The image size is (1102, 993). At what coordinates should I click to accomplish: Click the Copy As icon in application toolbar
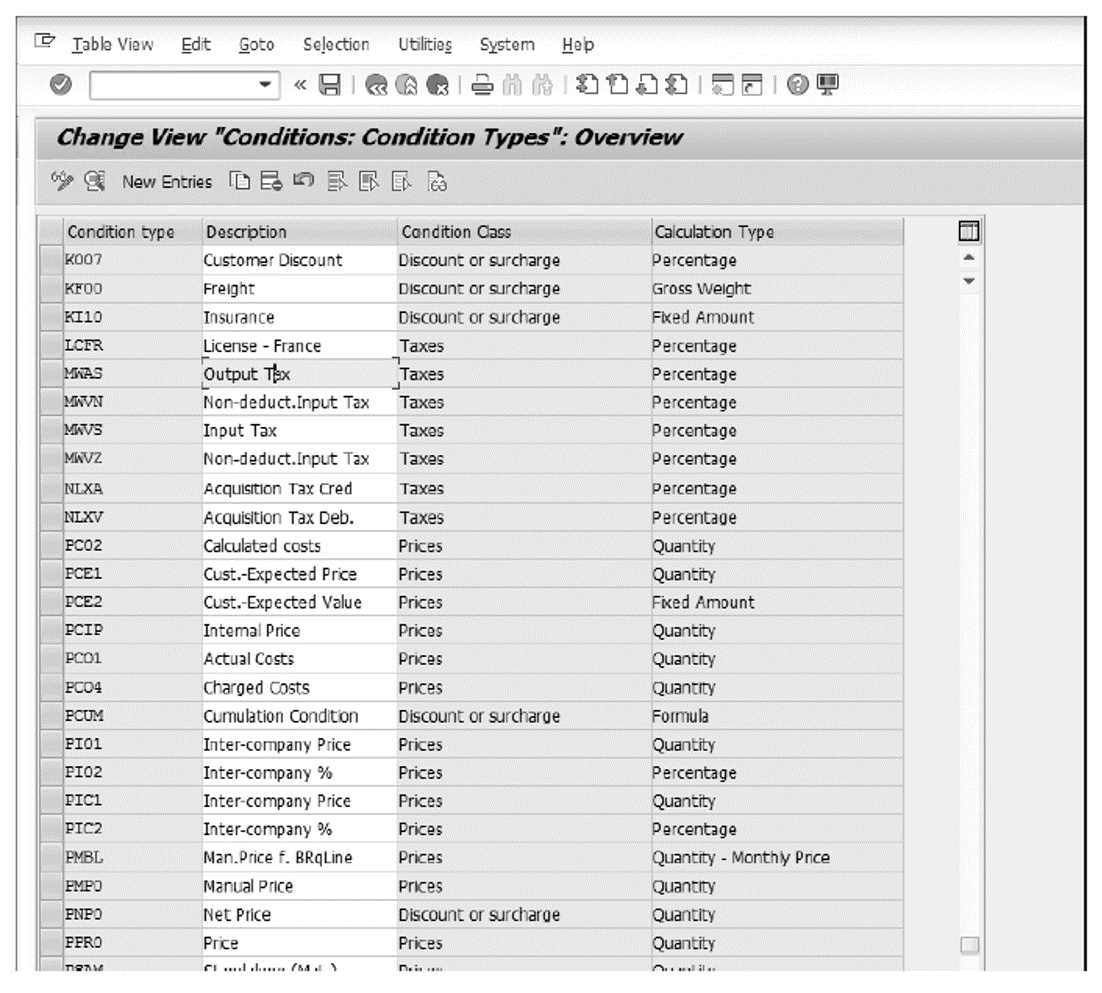241,183
